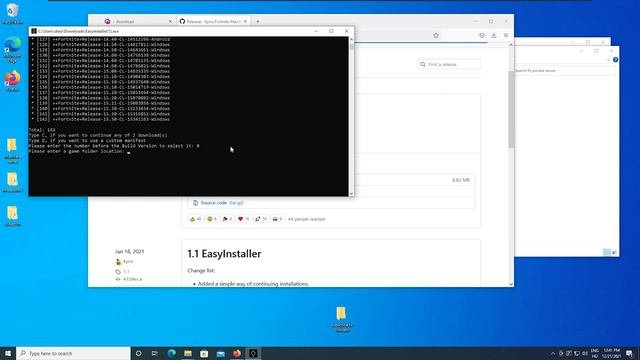Switch File Explorer to large icons view
Image resolution: width=640 pixels, height=360 pixels.
(x=614, y=252)
